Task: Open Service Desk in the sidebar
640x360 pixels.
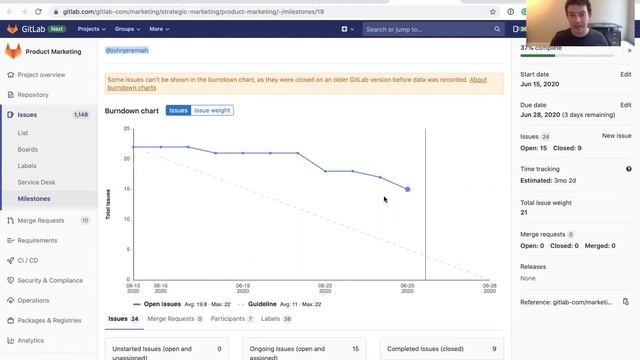Action: pos(36,182)
